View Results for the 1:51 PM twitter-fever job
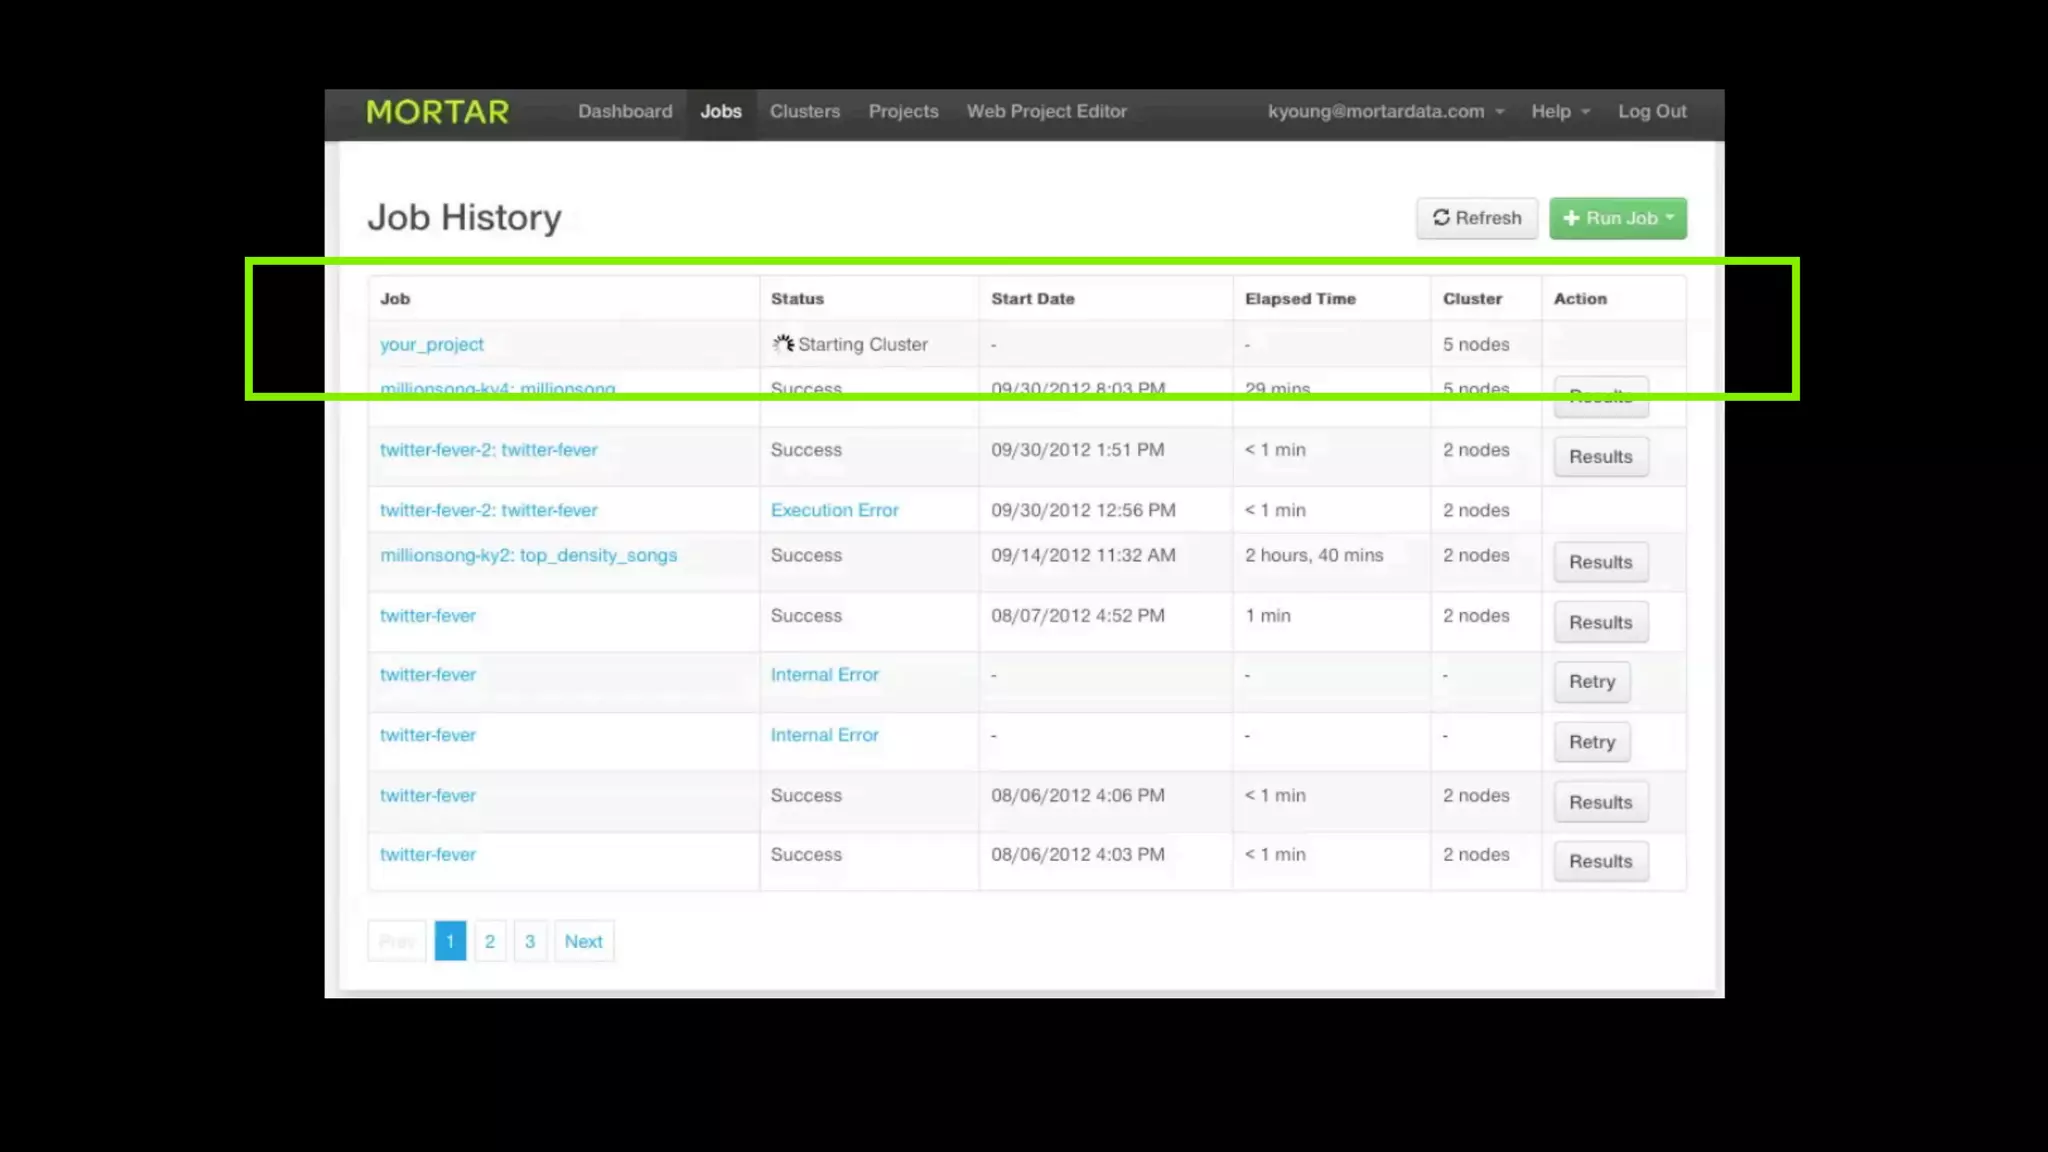 click(1600, 457)
